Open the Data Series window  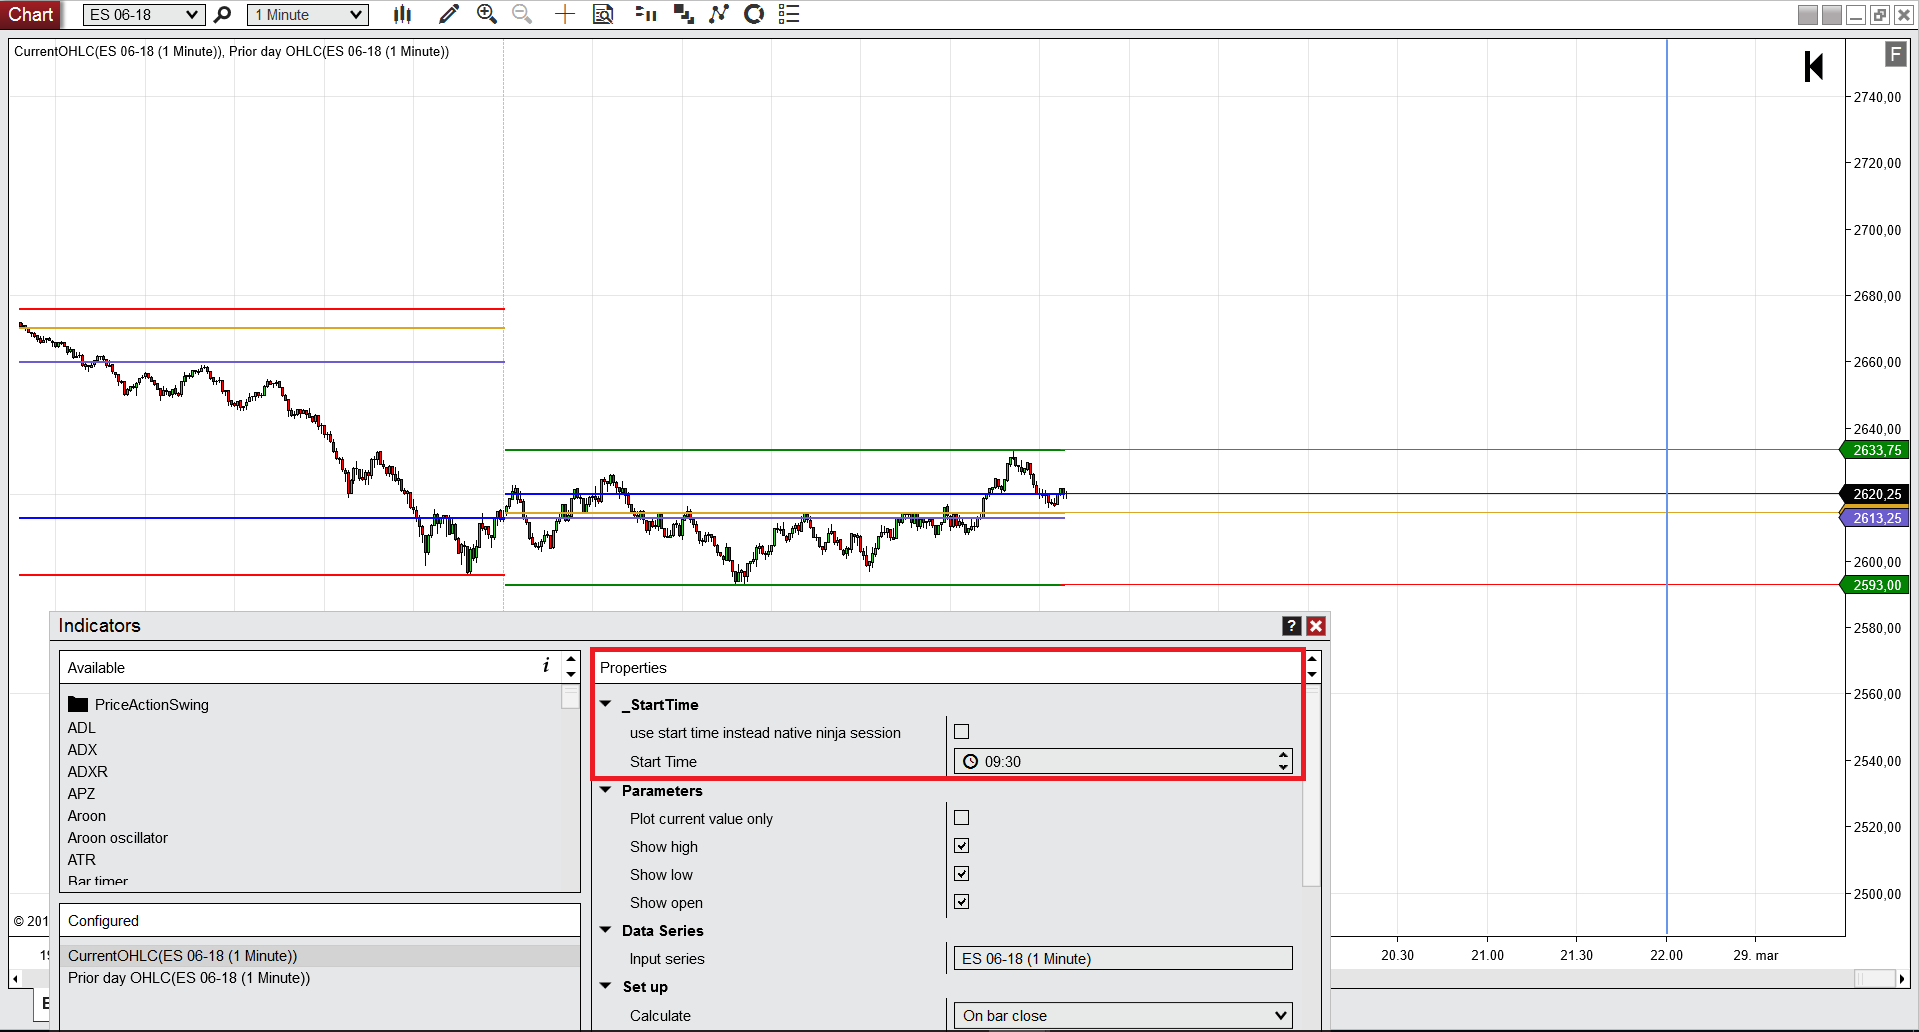[684, 14]
